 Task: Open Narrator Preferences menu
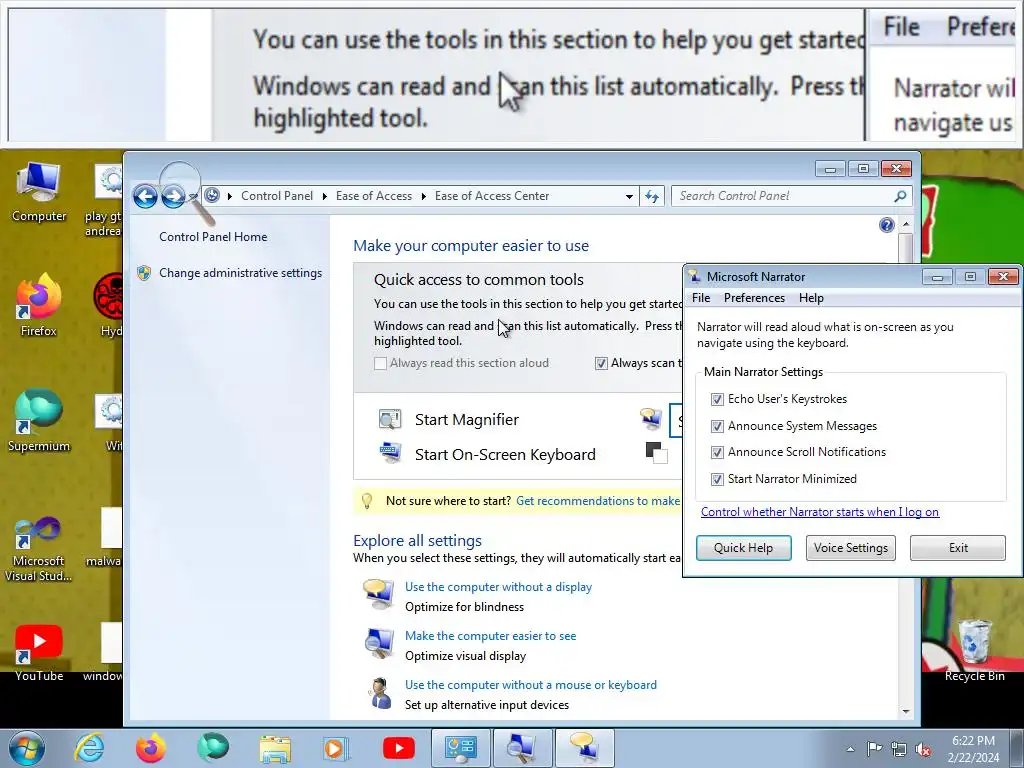tap(754, 298)
